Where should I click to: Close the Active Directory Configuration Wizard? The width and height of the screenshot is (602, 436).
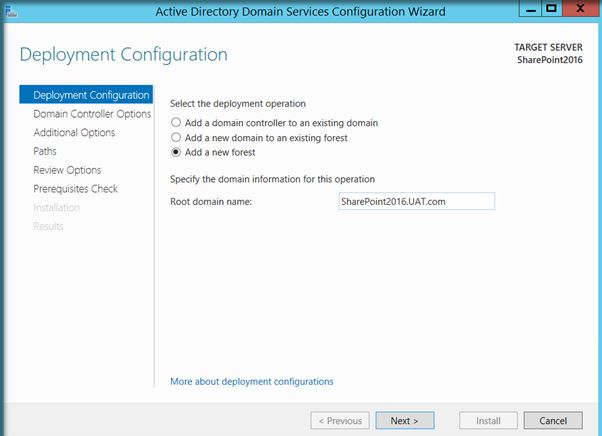pos(580,10)
